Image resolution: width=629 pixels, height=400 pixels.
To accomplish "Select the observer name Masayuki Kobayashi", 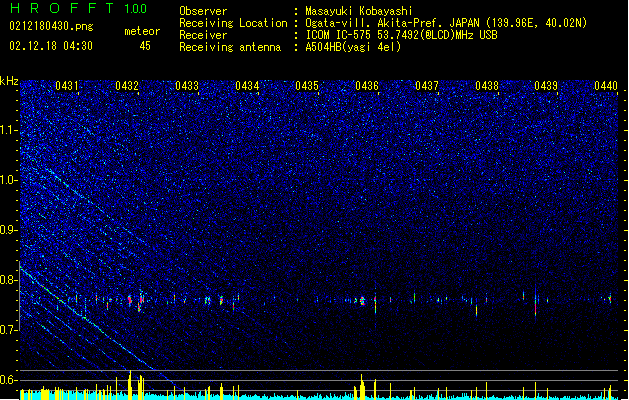I will pos(359,11).
